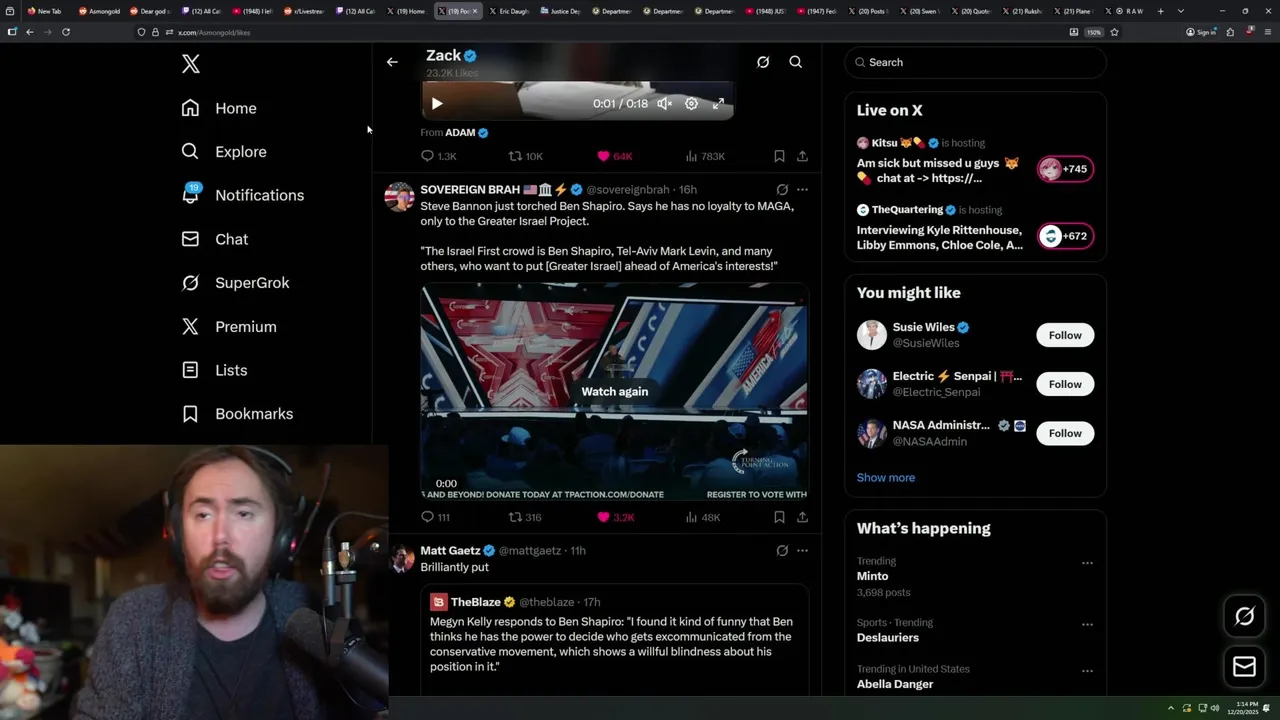Enter fullscreen on the top video
This screenshot has height=720, width=1280.
pos(718,104)
